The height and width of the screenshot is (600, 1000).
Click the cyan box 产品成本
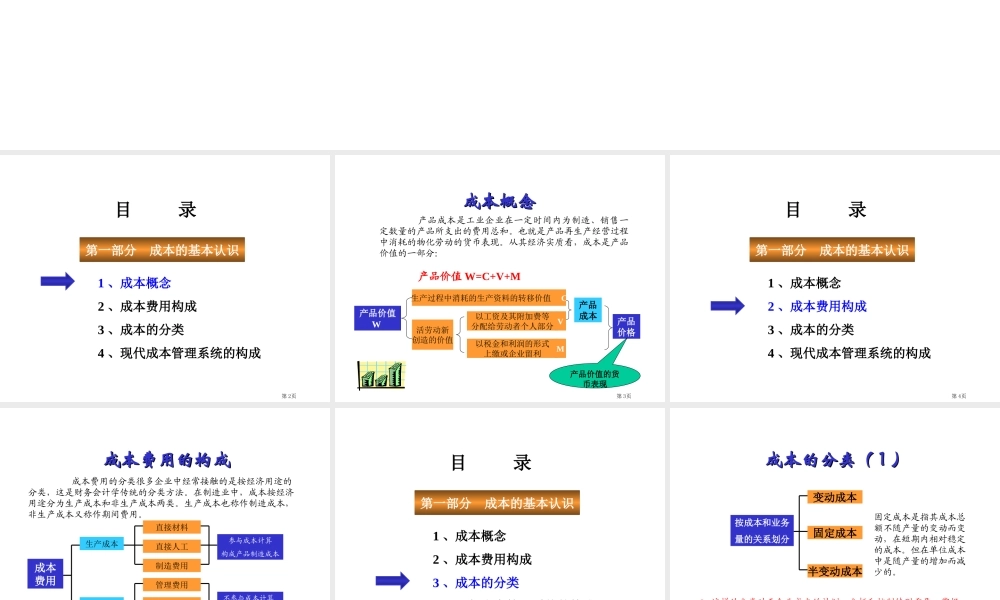click(x=587, y=310)
